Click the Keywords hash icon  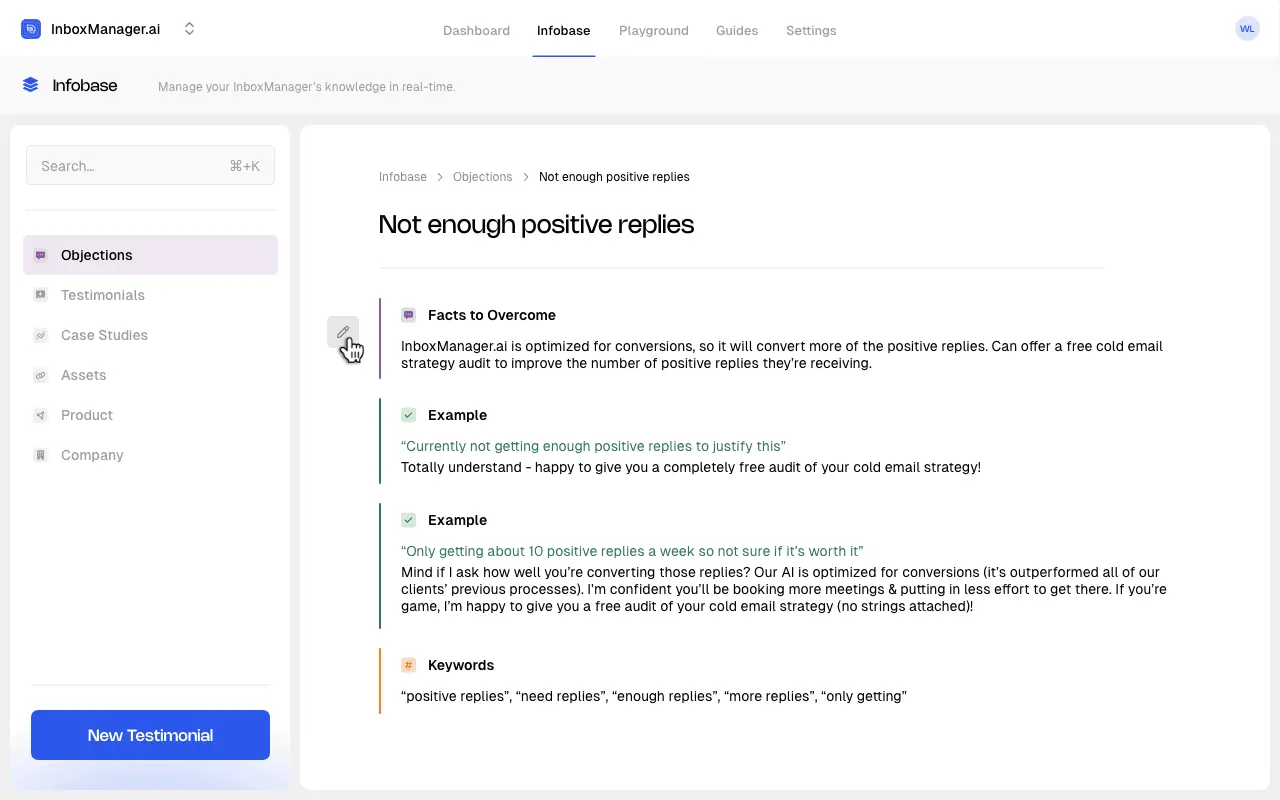coord(408,665)
